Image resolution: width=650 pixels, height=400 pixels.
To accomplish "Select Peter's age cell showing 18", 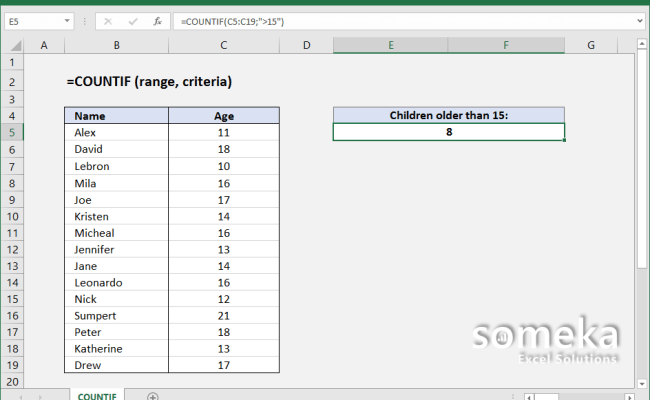I will point(224,332).
